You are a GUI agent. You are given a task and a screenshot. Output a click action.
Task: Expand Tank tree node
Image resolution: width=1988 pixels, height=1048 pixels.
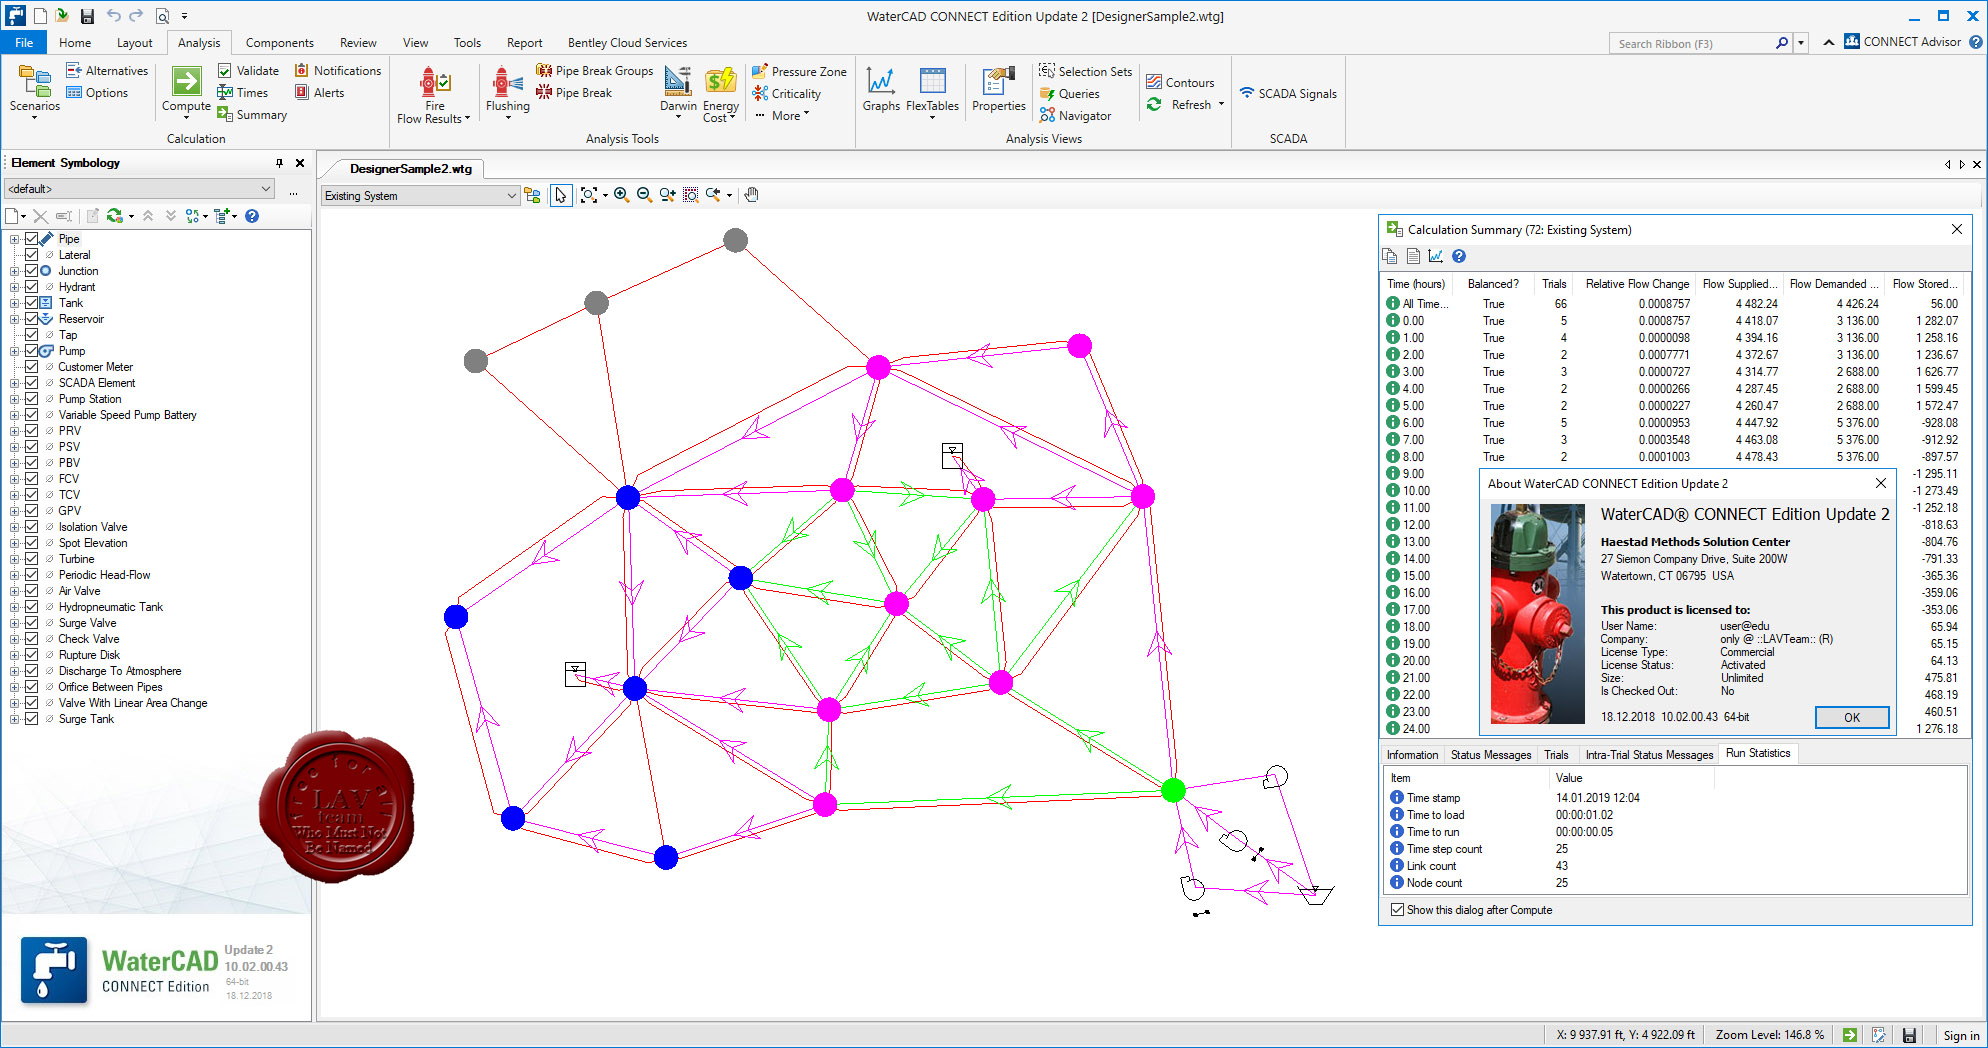[15, 303]
